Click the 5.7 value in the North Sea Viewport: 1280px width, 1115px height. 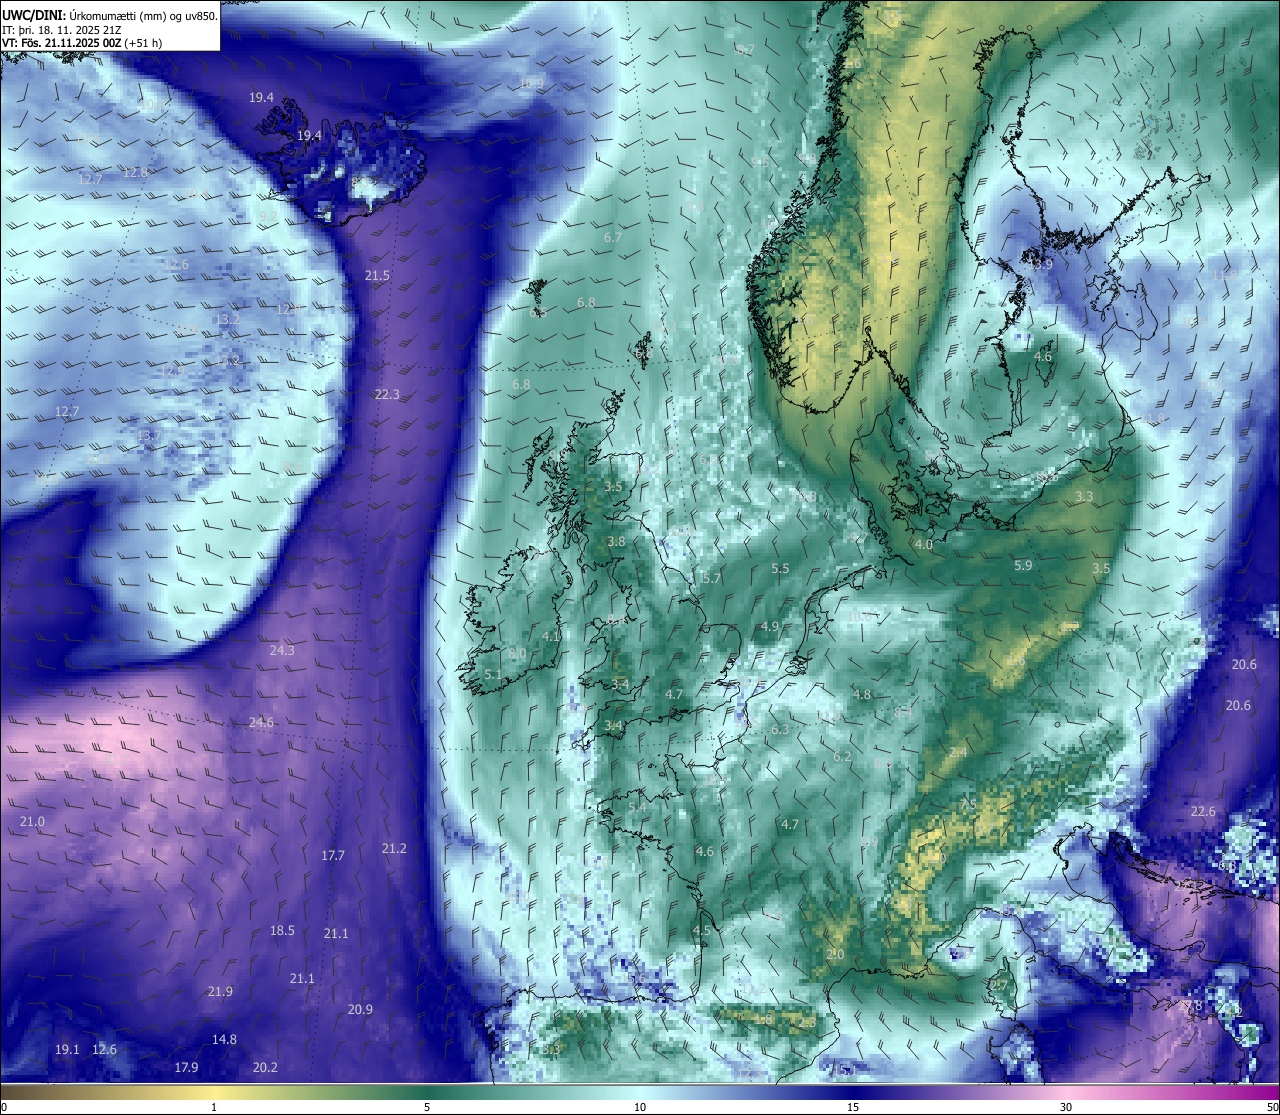tap(712, 579)
